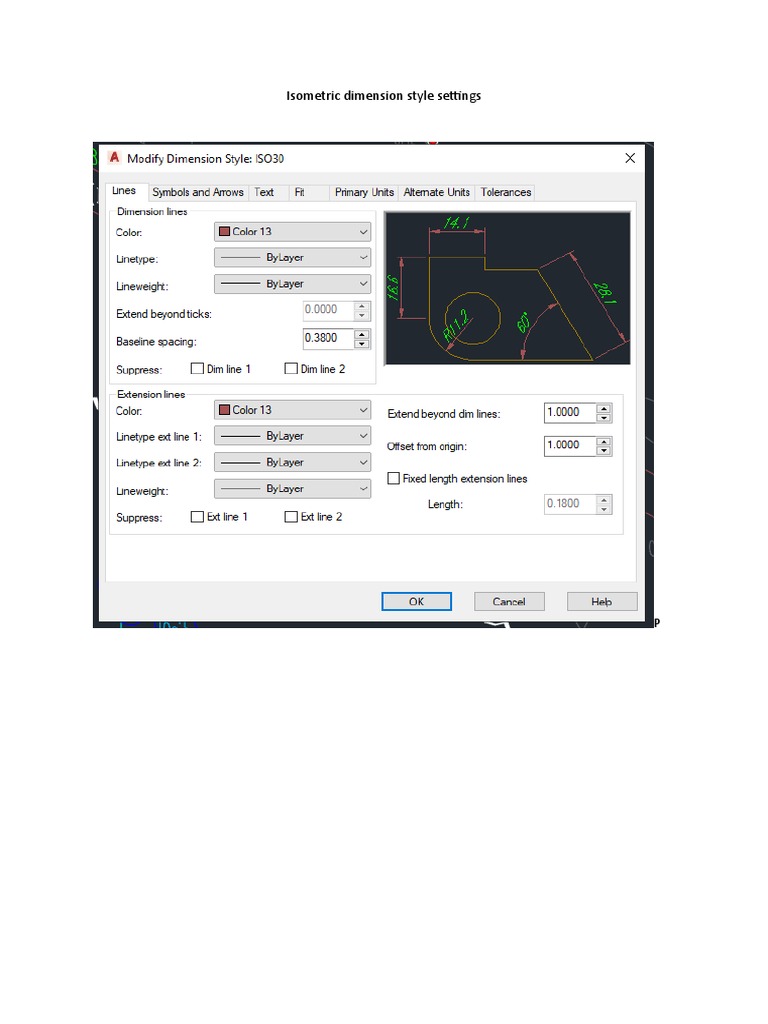The image size is (768, 1024).
Task: Toggle Suppress Ext line 2 checkbox
Action: (291, 517)
